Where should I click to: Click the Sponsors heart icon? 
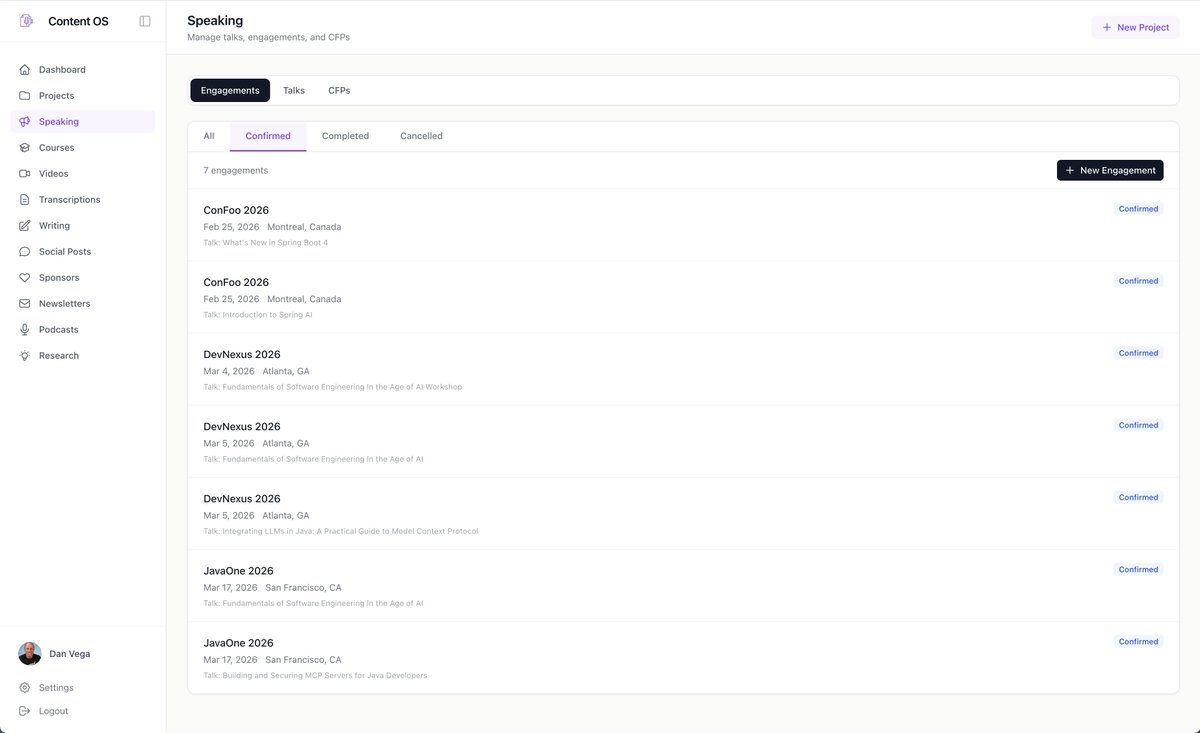pyautogui.click(x=25, y=278)
